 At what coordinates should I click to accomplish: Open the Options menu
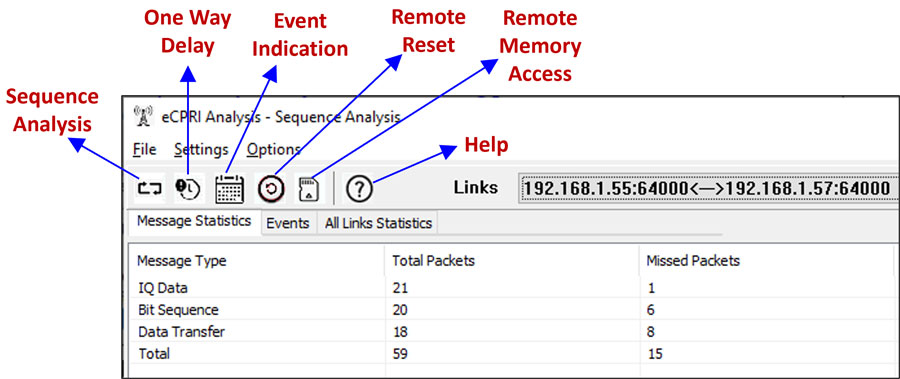pos(274,150)
